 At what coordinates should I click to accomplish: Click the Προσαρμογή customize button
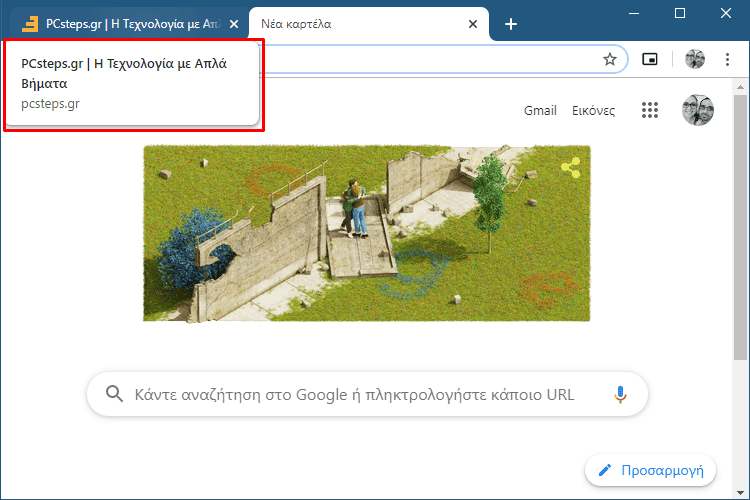coord(650,470)
